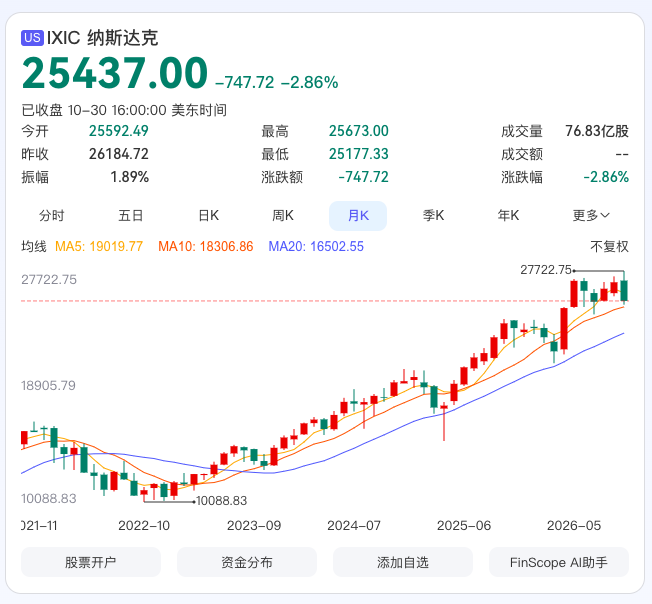The width and height of the screenshot is (652, 604).
Task: Click the 资金分布 button
Action: tap(247, 562)
